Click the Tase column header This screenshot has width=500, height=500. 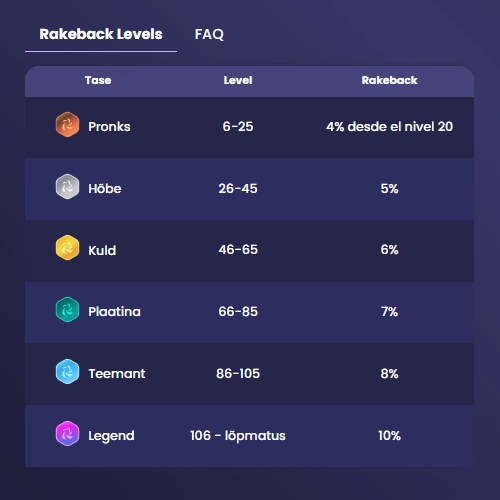(x=98, y=80)
